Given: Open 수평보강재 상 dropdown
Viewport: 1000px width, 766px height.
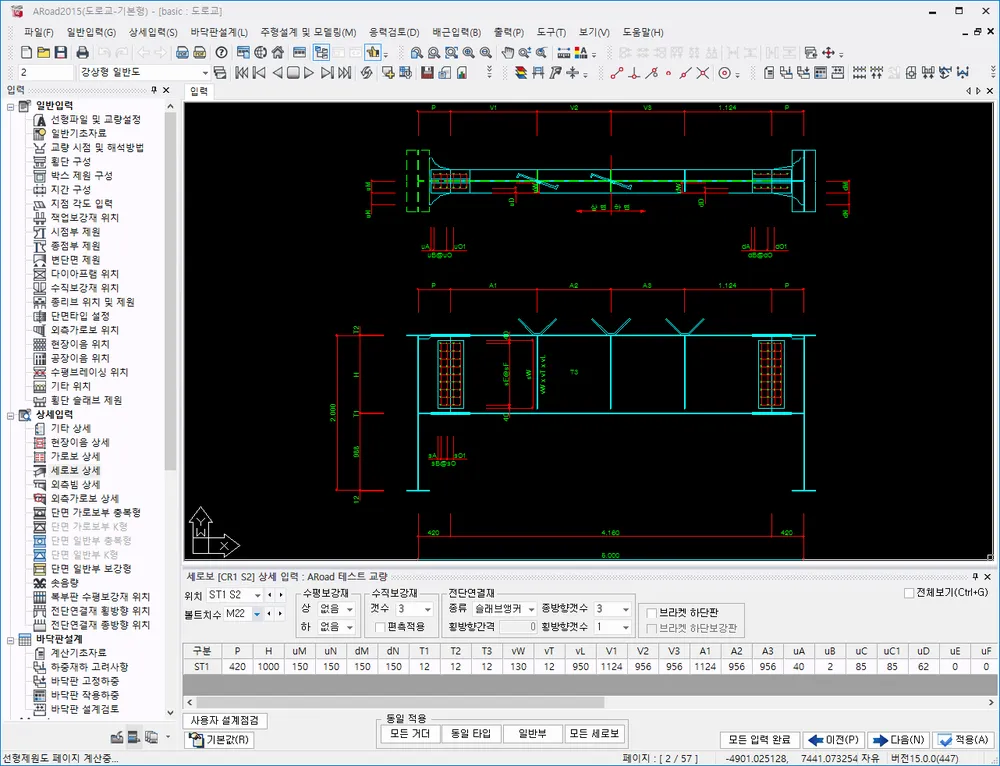Looking at the screenshot, I should [x=349, y=609].
